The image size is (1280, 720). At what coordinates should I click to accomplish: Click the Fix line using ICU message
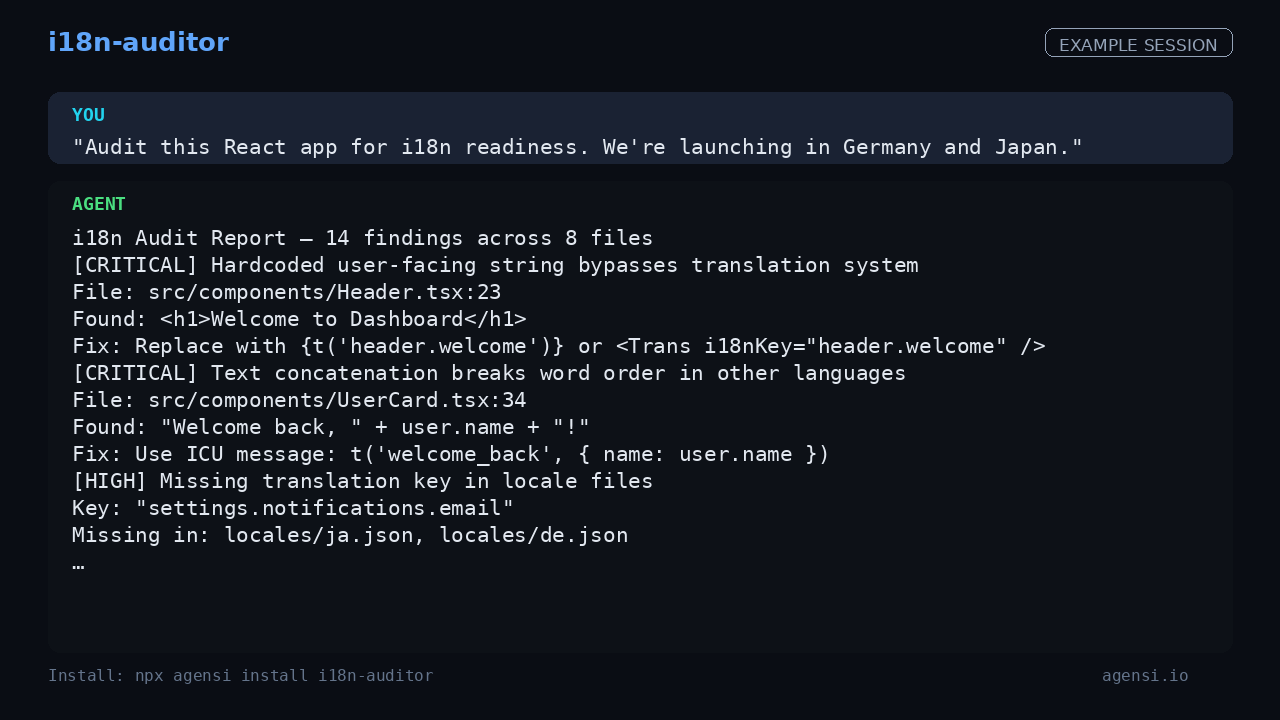[451, 454]
